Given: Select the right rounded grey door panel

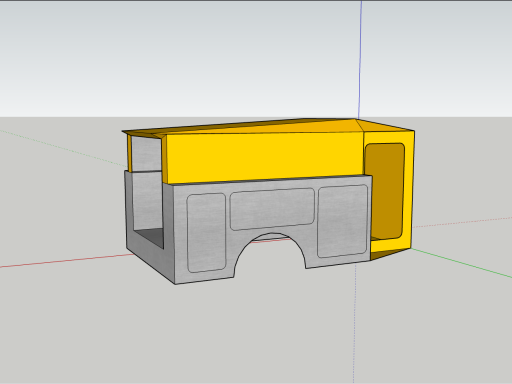Looking at the screenshot, I should pyautogui.click(x=343, y=221).
